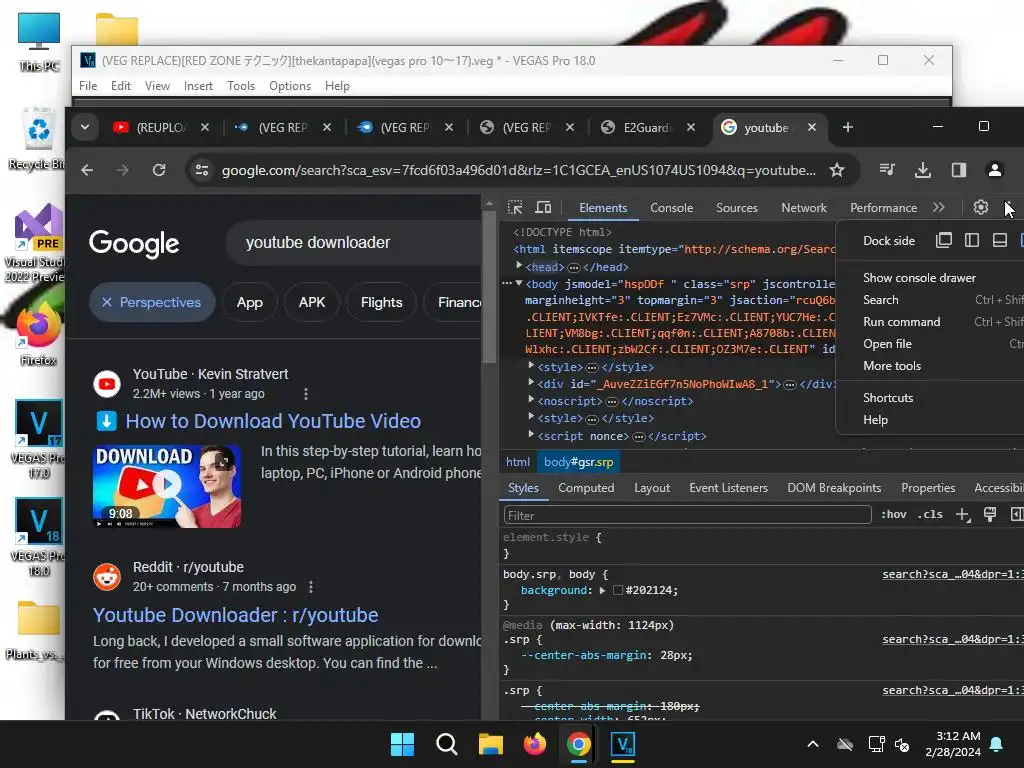1024x768 pixels.
Task: Click Chrome forward arrow
Action: 123,170
